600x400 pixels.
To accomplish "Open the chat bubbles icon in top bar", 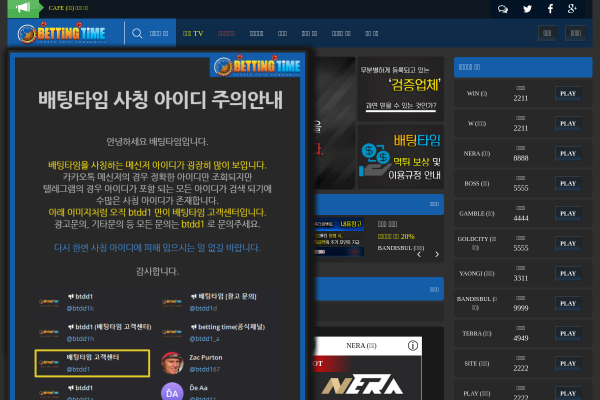I will click(x=503, y=9).
